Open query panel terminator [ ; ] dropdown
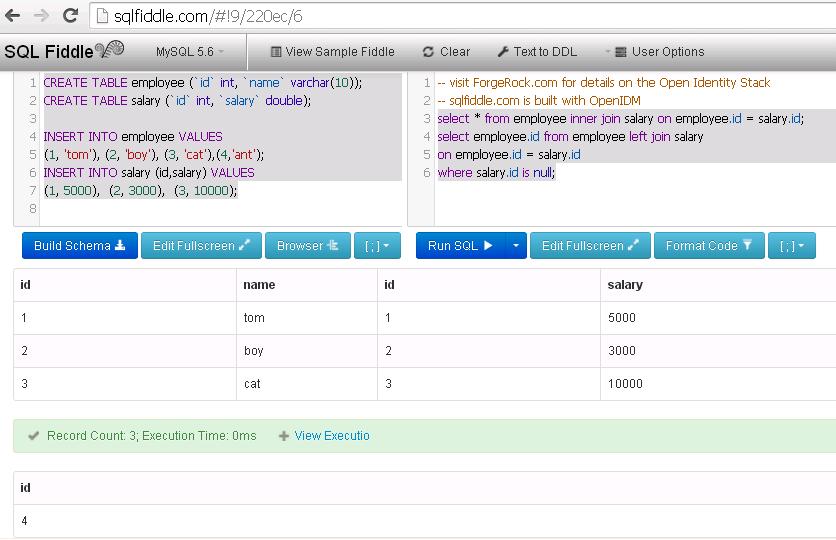Image resolution: width=836 pixels, height=540 pixels. [x=791, y=245]
